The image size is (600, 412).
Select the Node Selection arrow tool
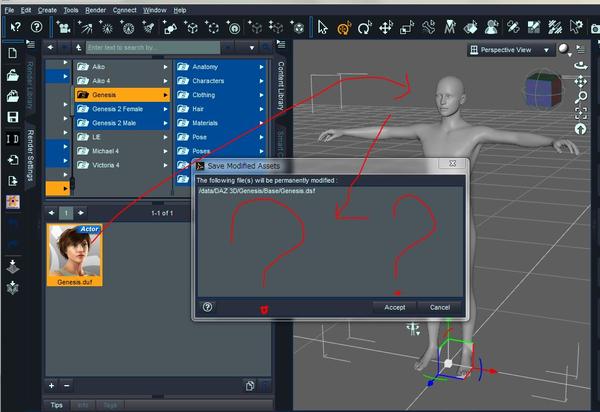pos(323,27)
